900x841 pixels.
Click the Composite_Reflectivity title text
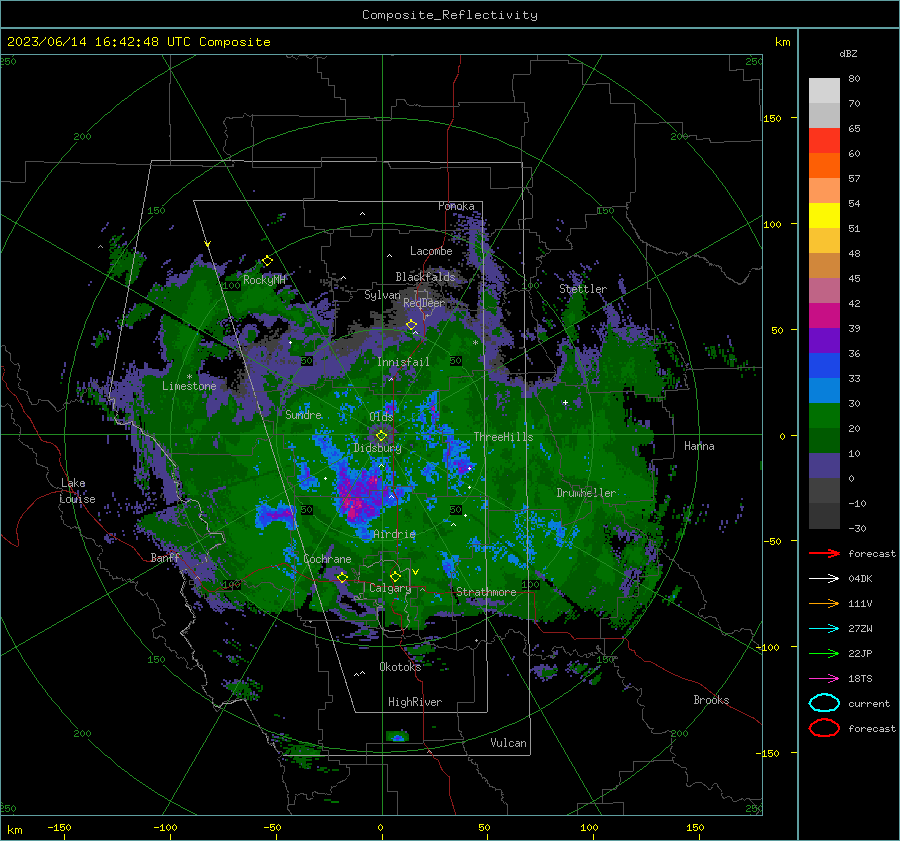click(450, 15)
